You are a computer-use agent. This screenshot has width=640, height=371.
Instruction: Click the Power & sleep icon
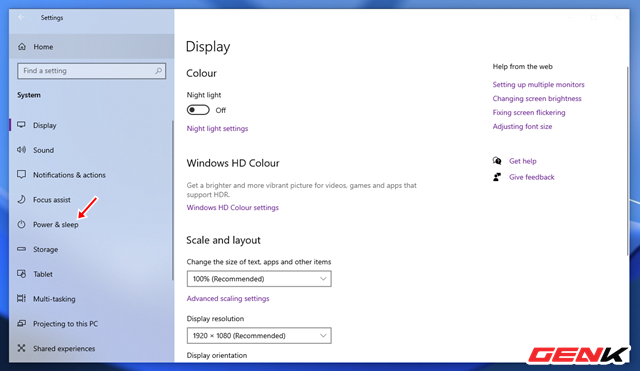point(22,224)
